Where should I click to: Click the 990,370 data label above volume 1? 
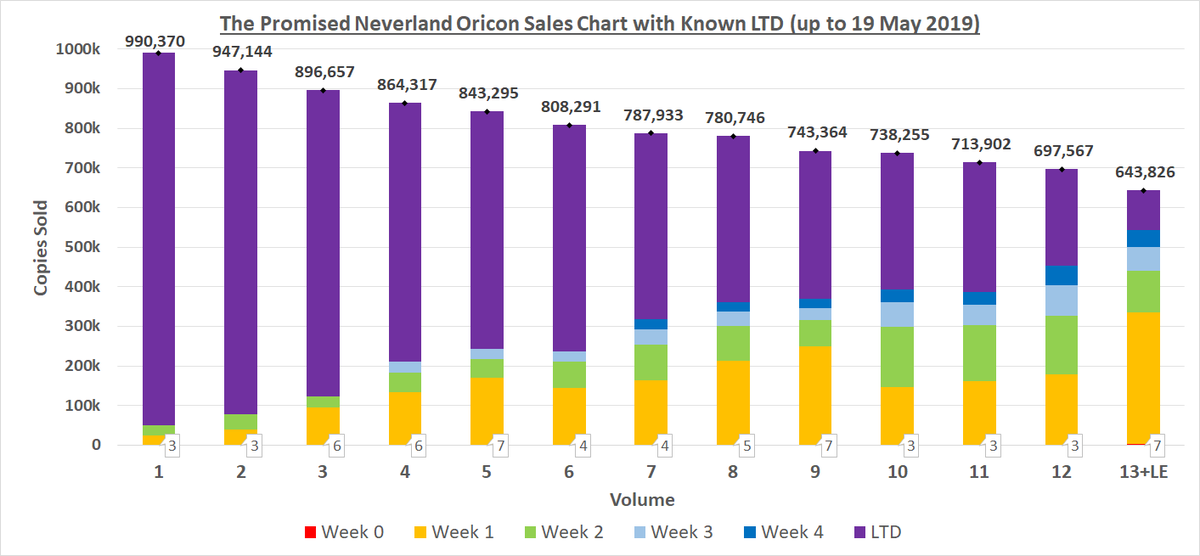coord(157,41)
